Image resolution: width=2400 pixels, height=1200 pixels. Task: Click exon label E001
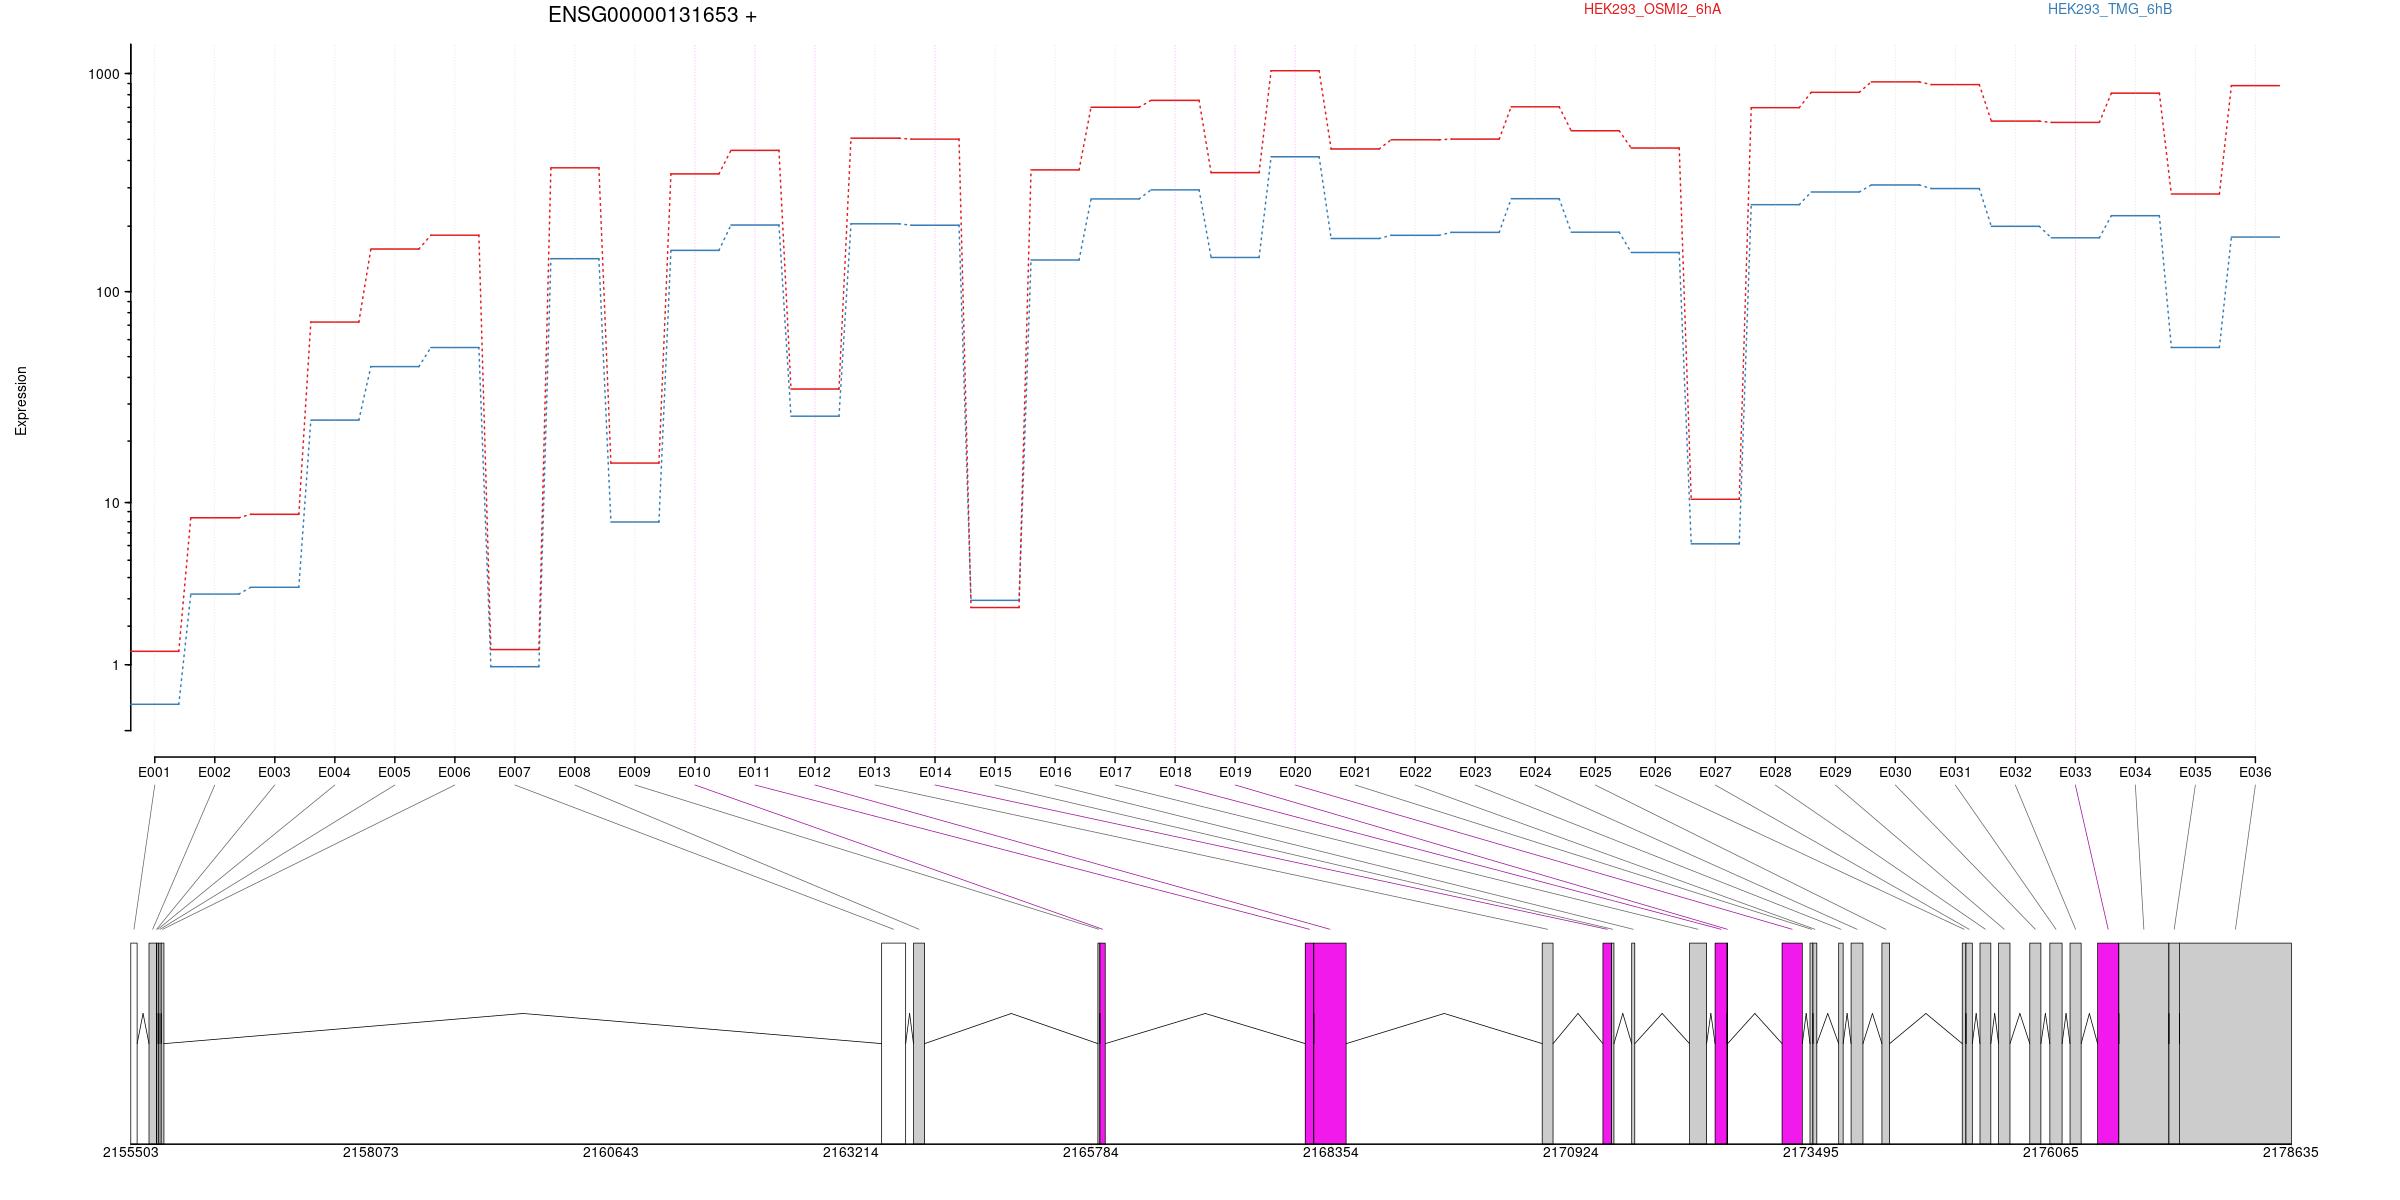(x=154, y=772)
